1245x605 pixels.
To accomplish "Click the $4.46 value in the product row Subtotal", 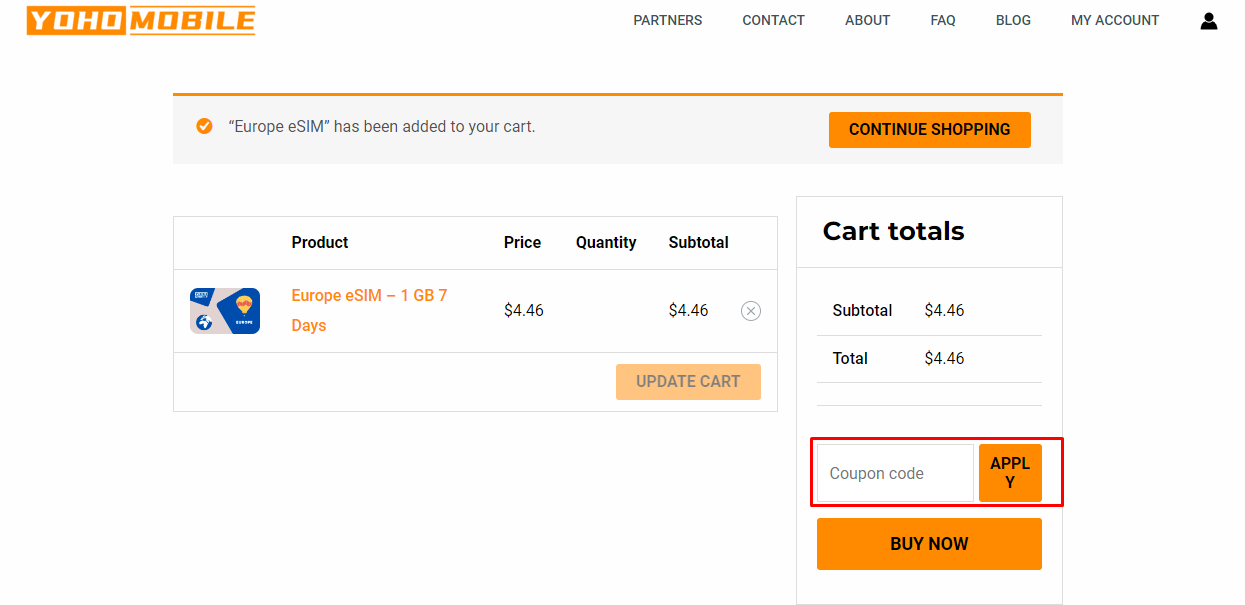I will coord(688,311).
